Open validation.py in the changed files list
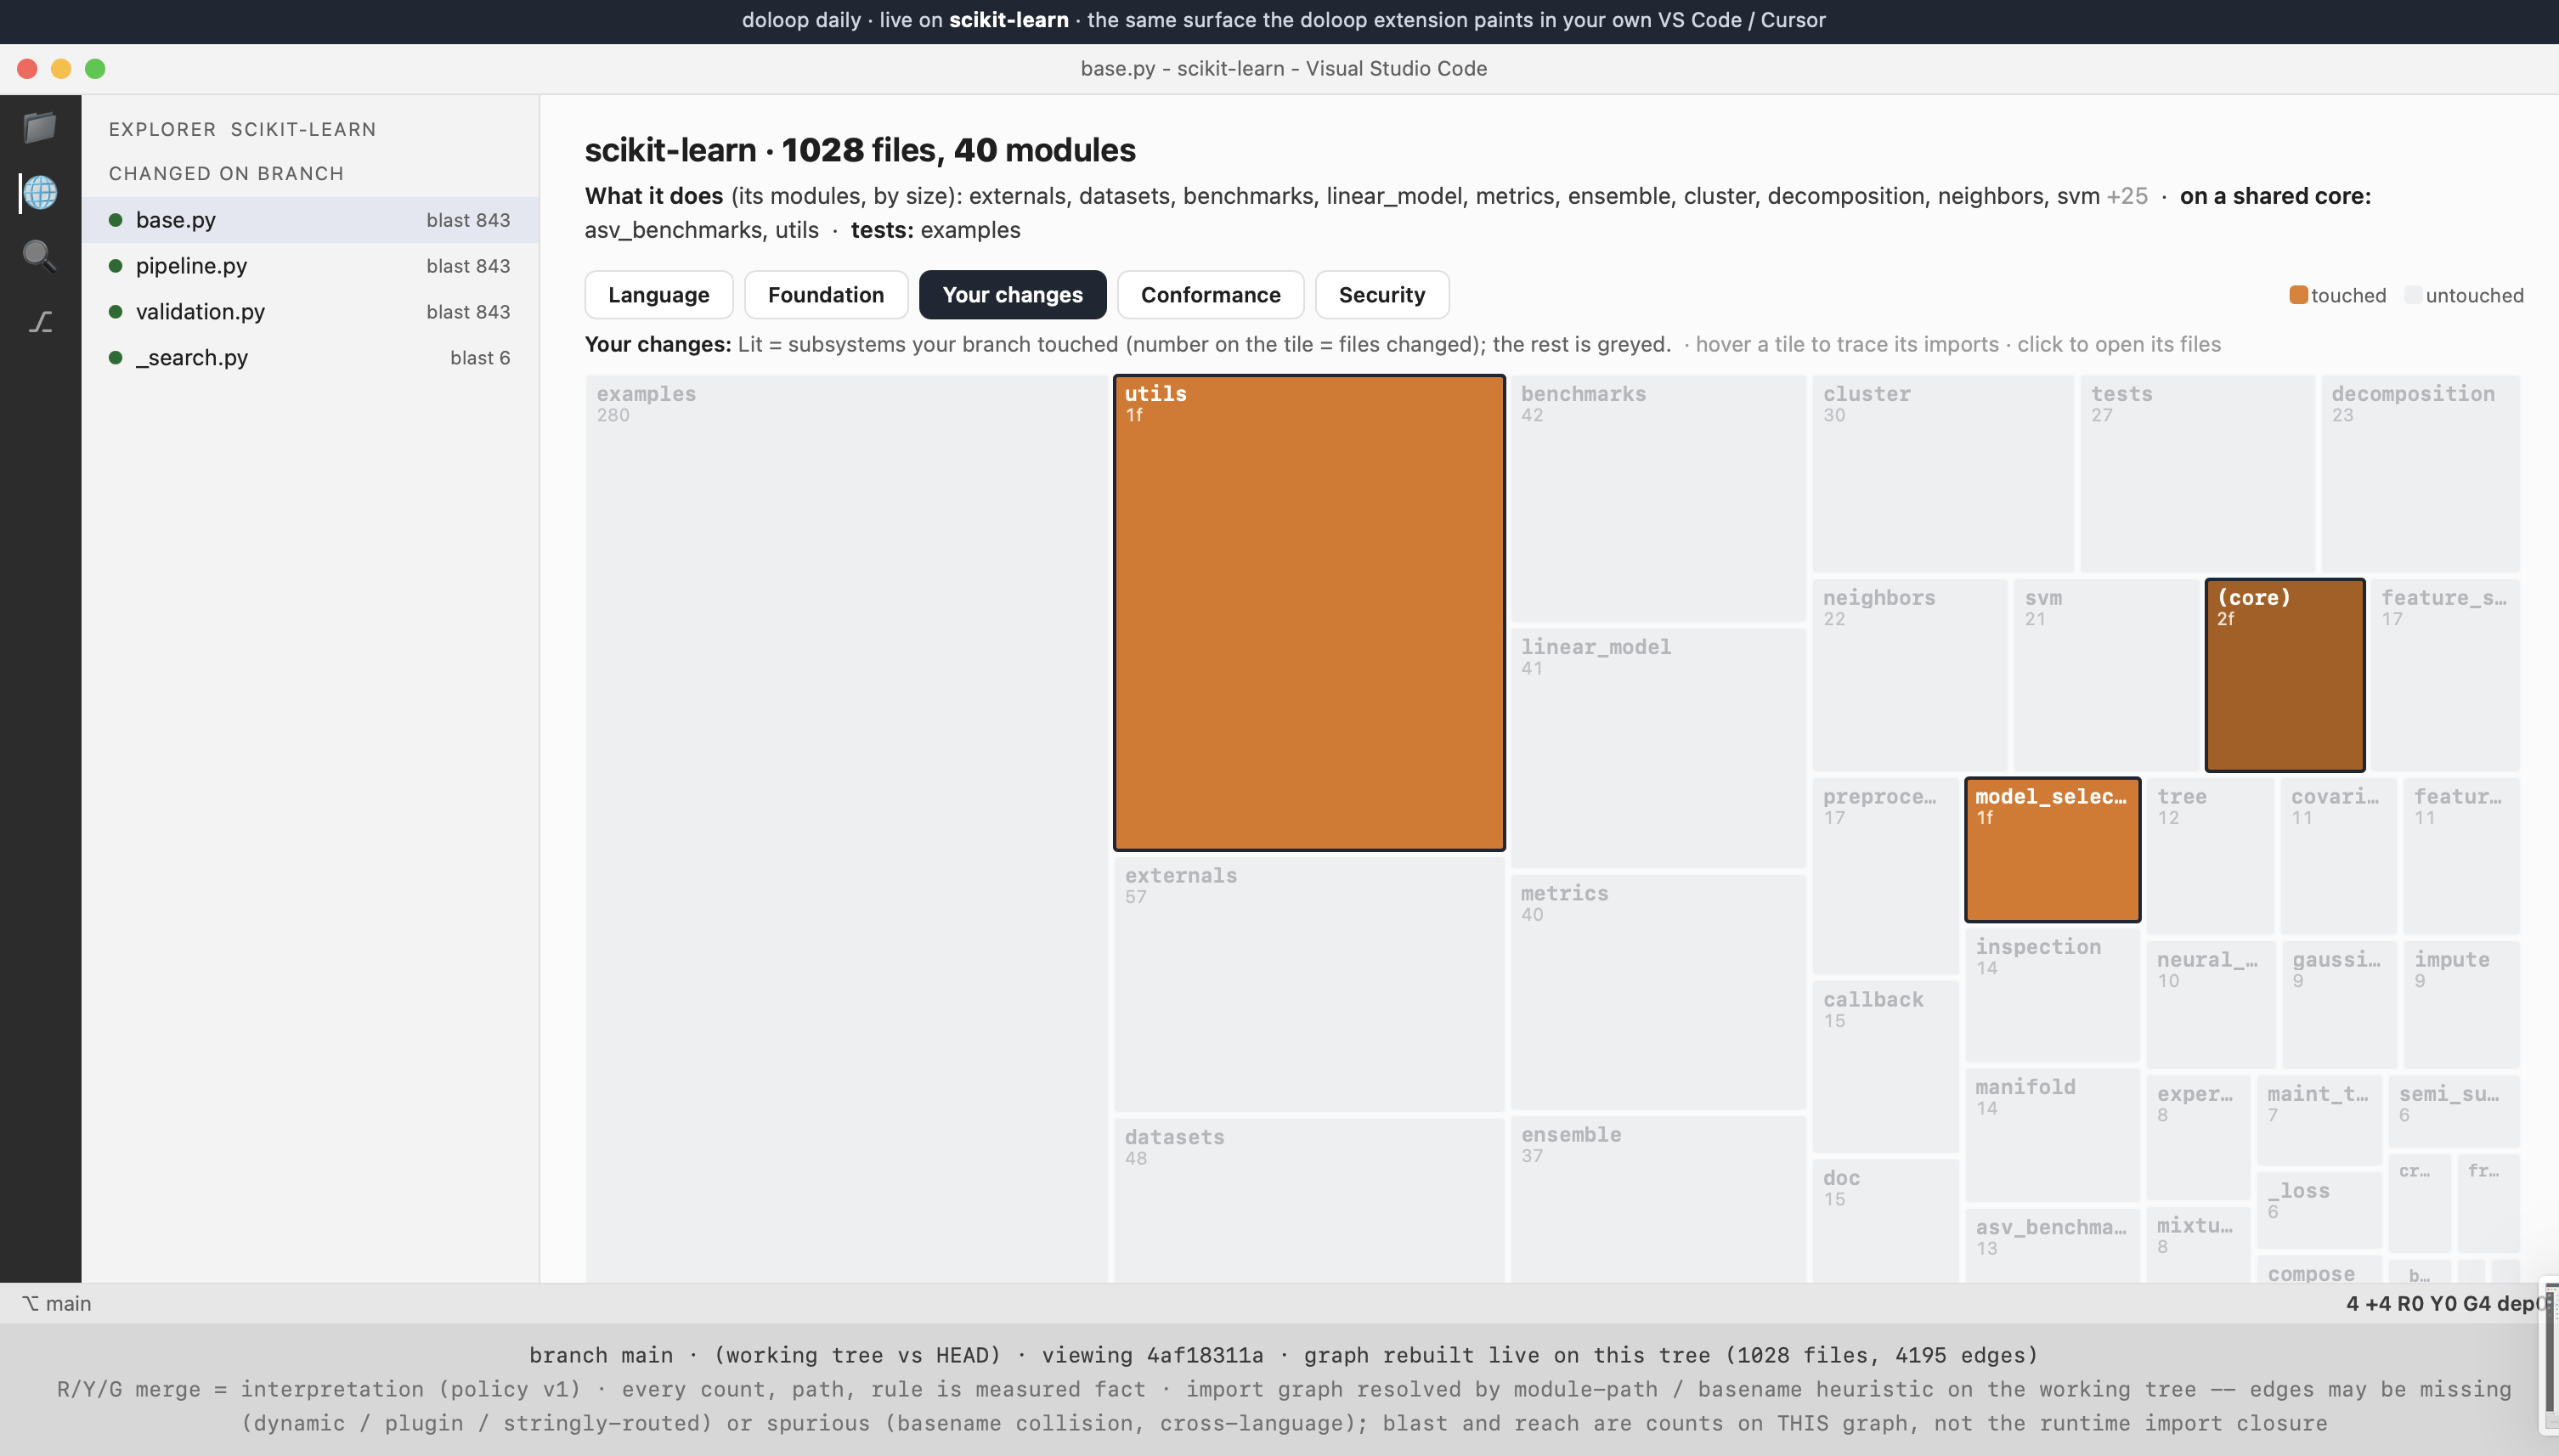 [x=310, y=312]
